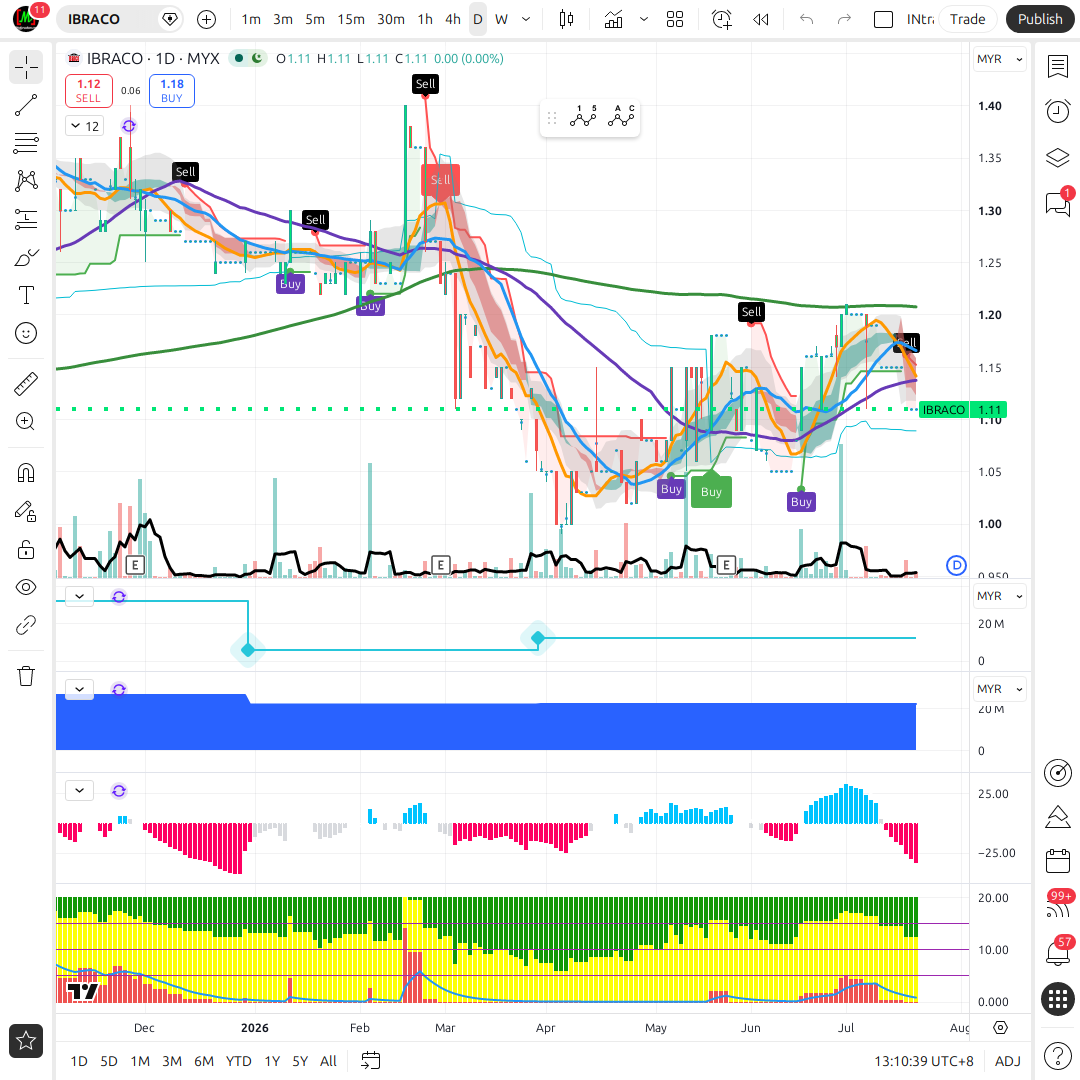Show the All time range
Screen dimensions: 1080x1080
click(328, 1061)
